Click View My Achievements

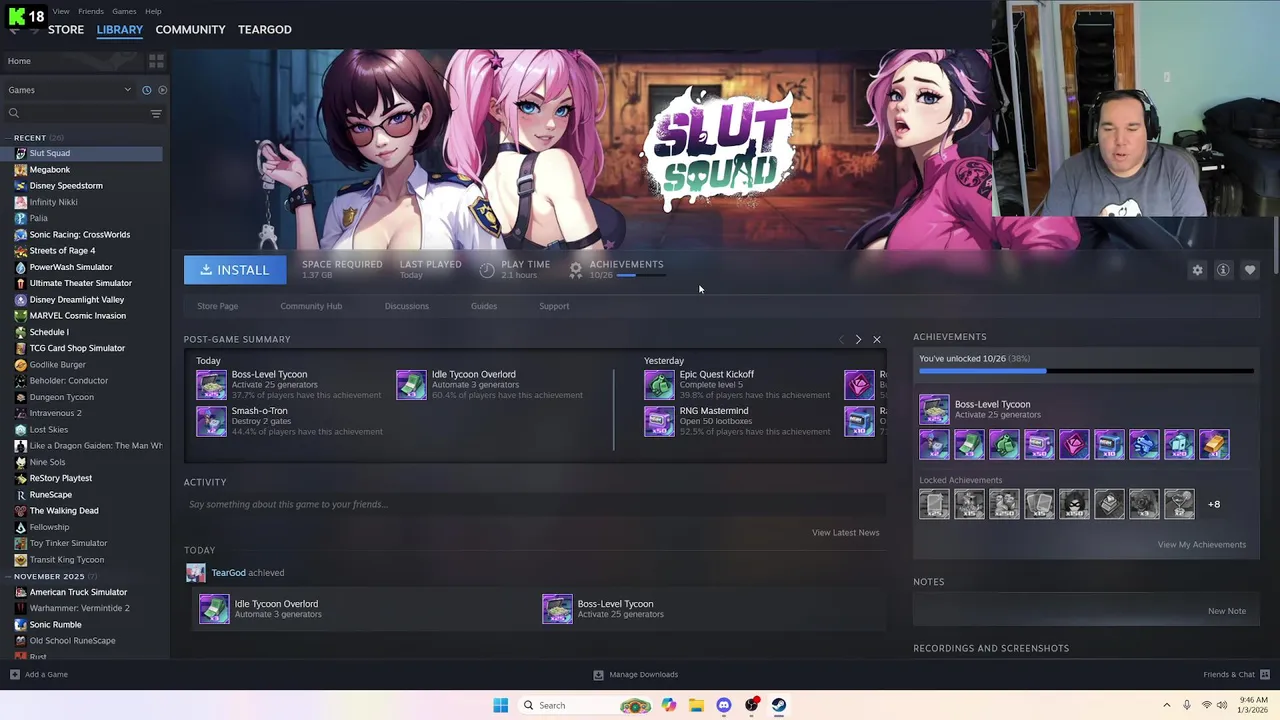pyautogui.click(x=1202, y=545)
